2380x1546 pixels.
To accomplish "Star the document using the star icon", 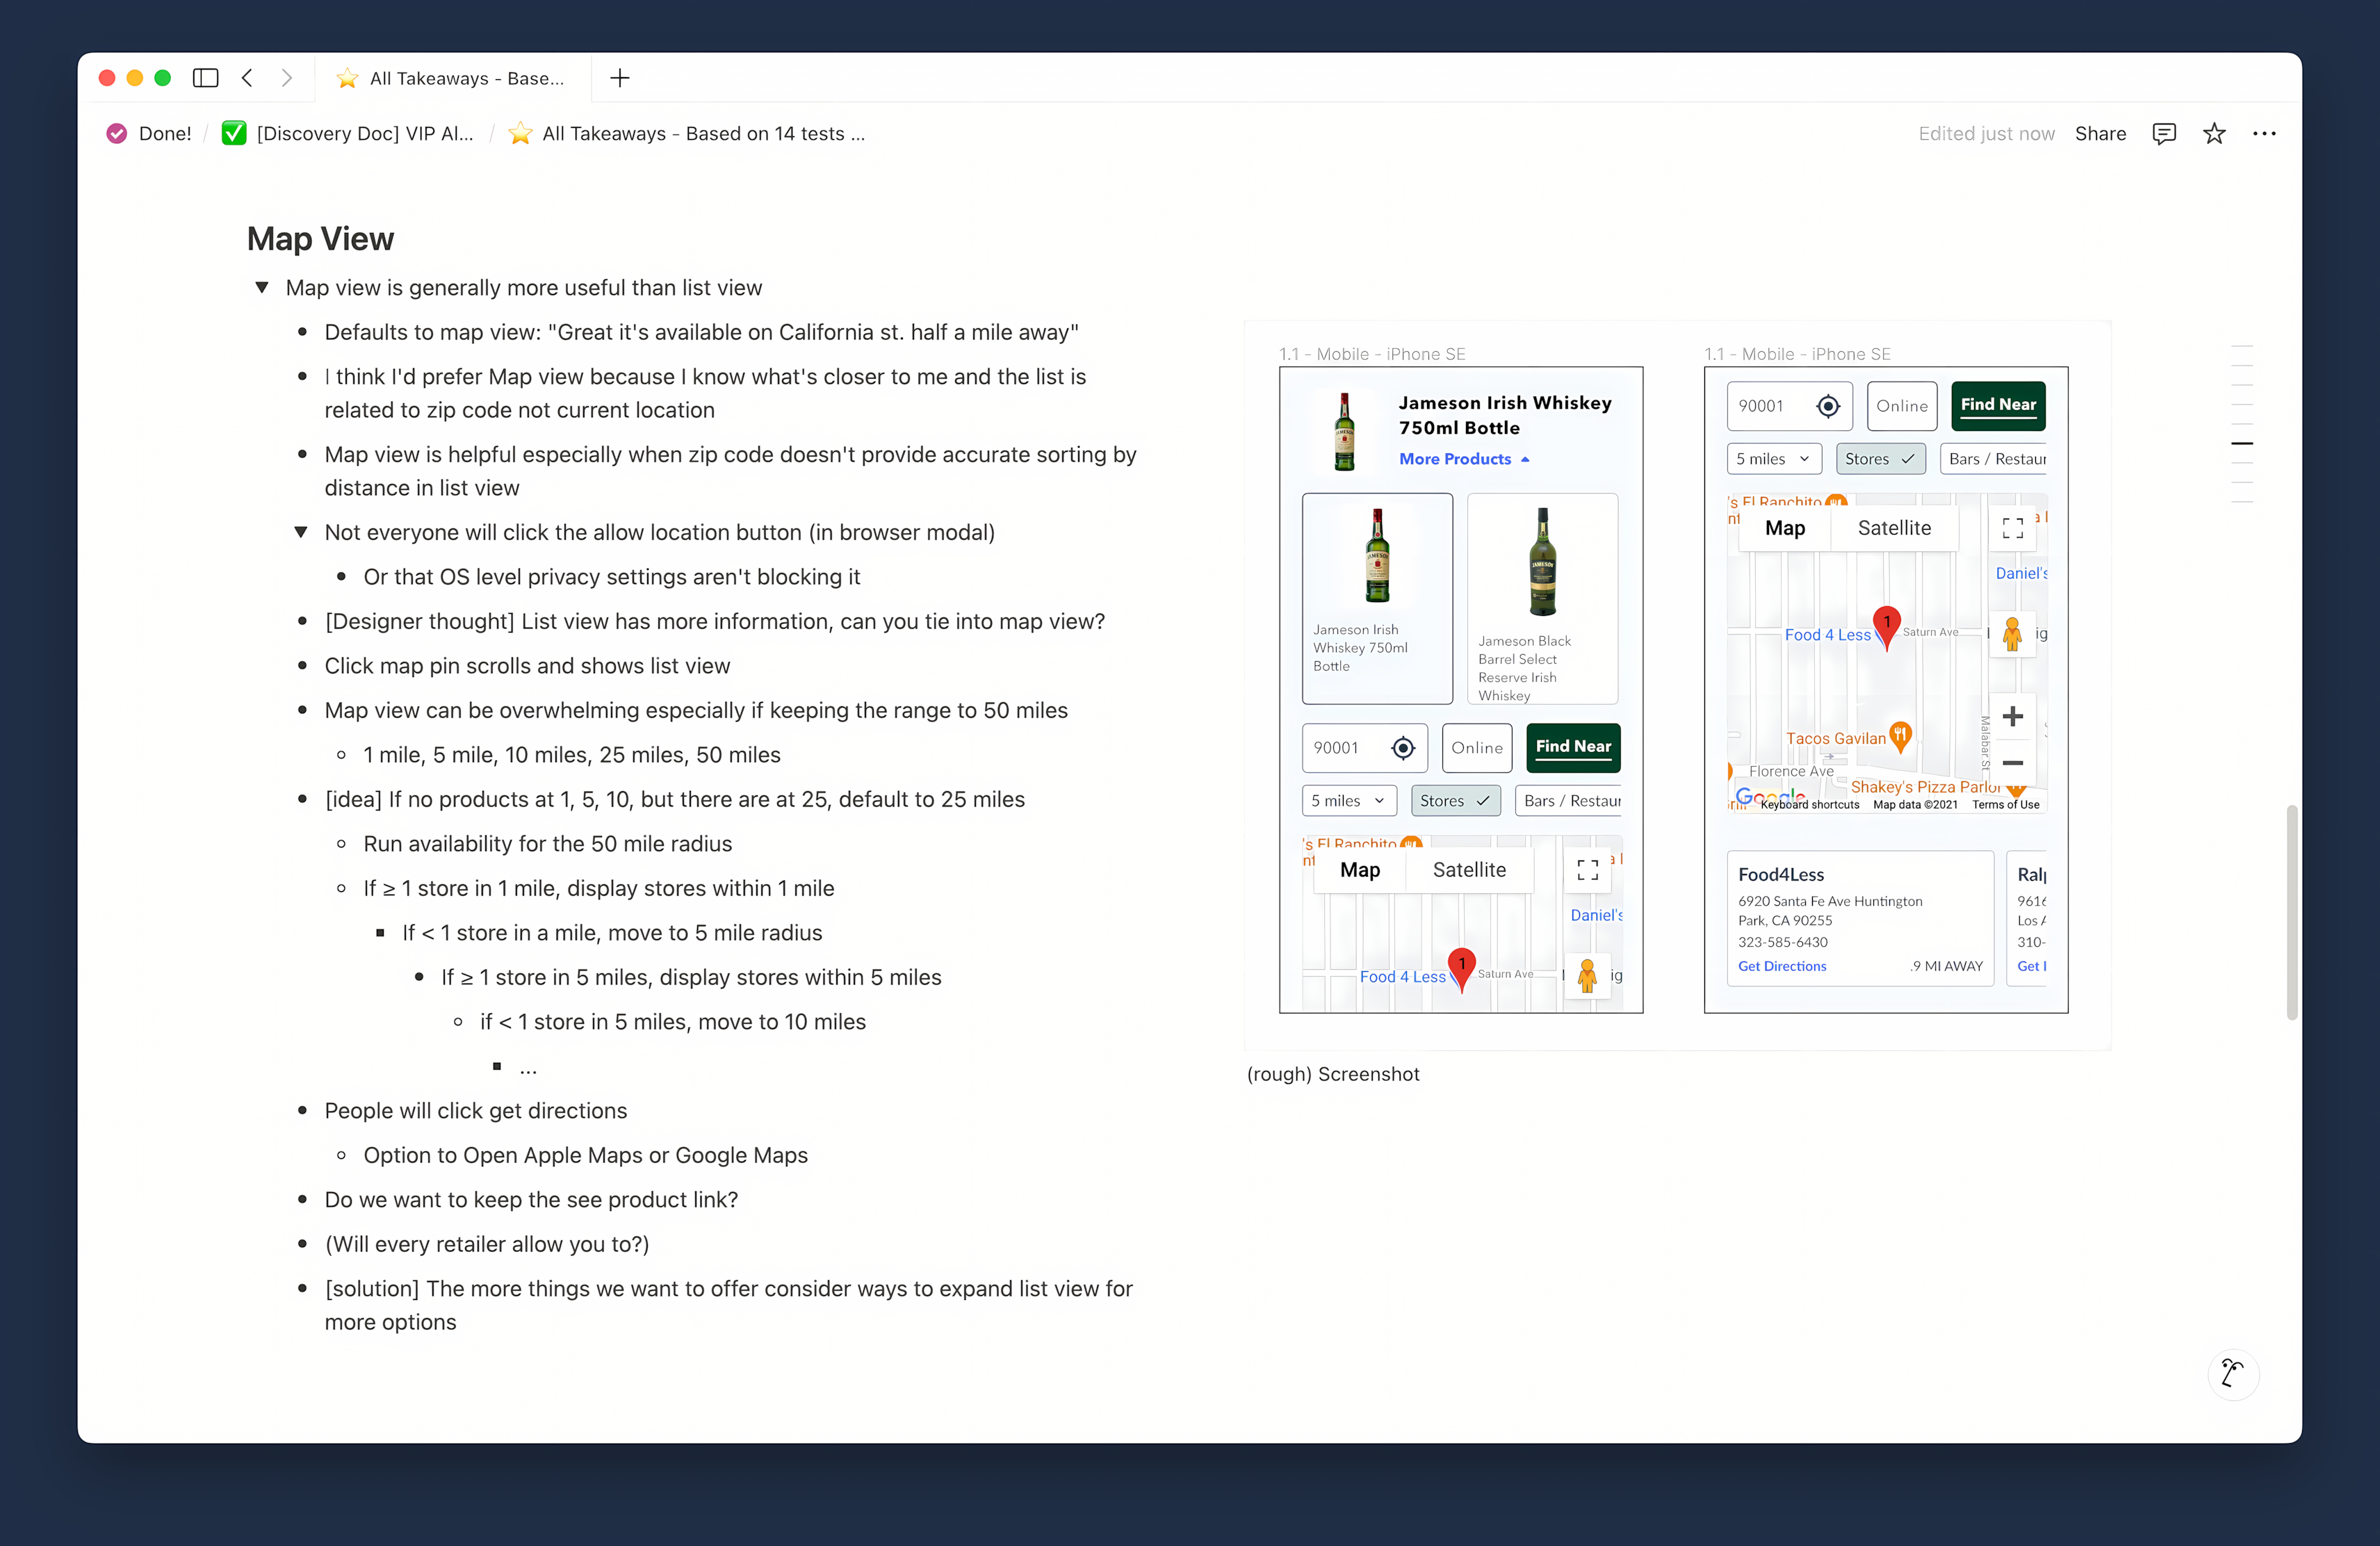I will tap(2214, 133).
